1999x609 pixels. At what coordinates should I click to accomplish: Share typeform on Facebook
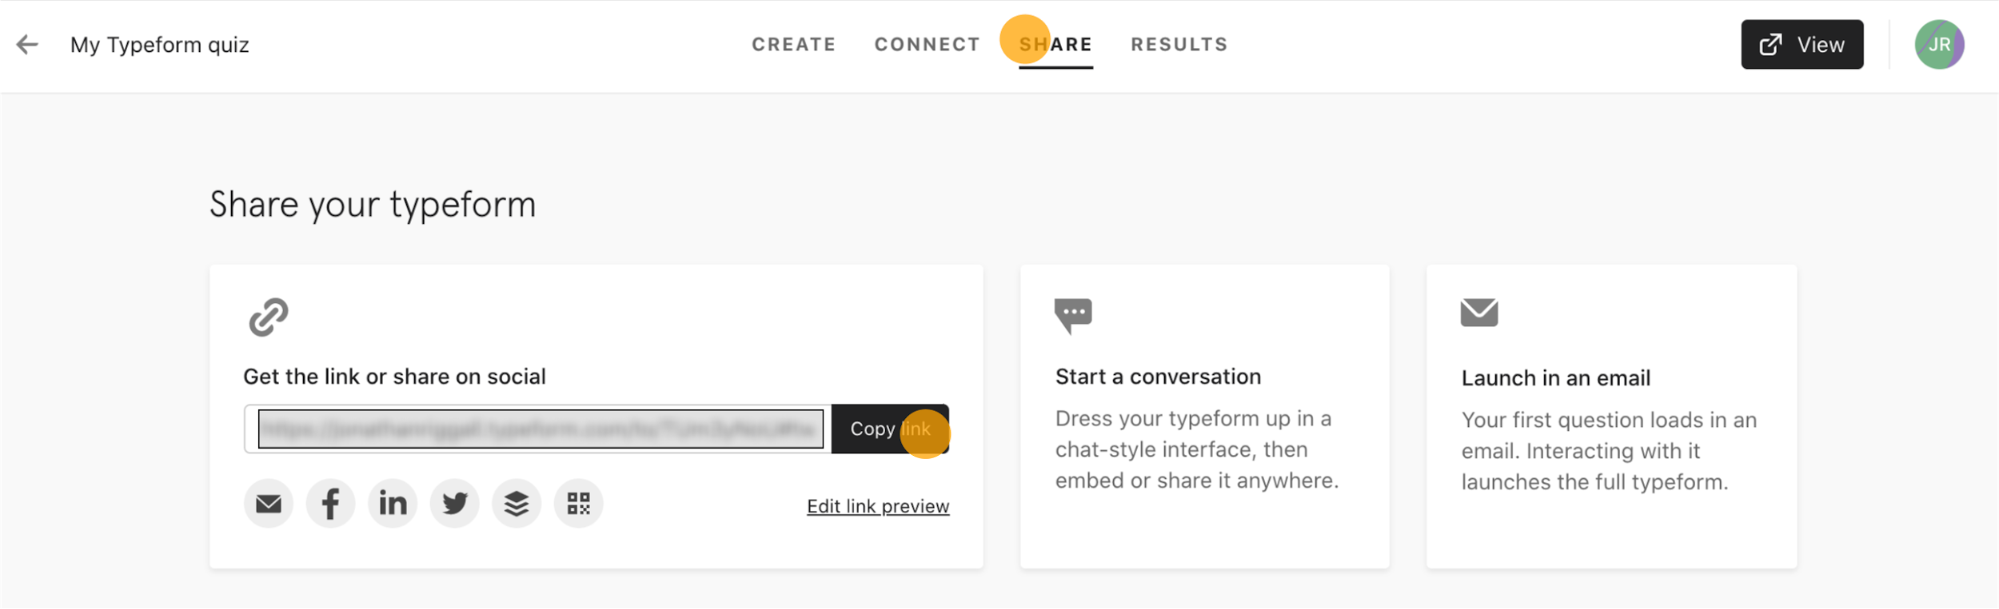pyautogui.click(x=330, y=503)
